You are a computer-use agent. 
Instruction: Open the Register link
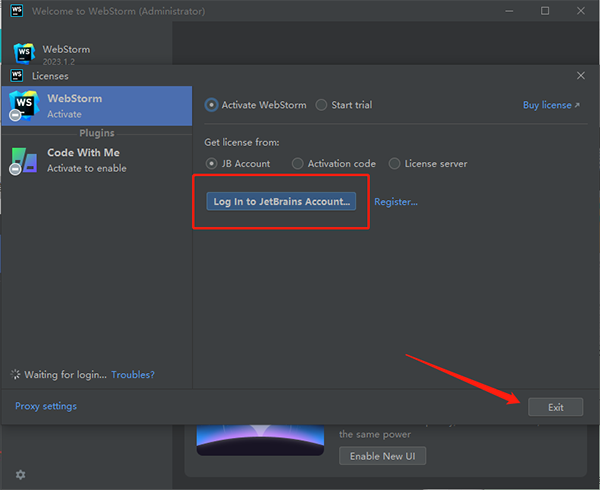point(396,202)
